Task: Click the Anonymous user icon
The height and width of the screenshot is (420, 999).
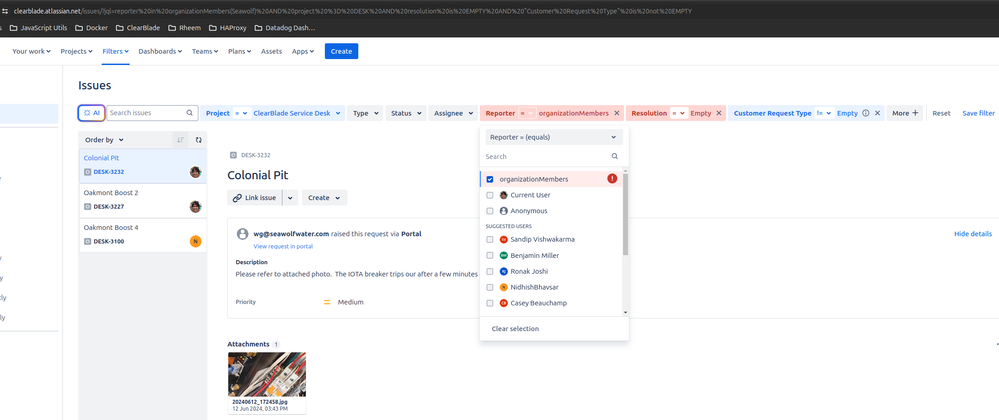Action: [503, 211]
